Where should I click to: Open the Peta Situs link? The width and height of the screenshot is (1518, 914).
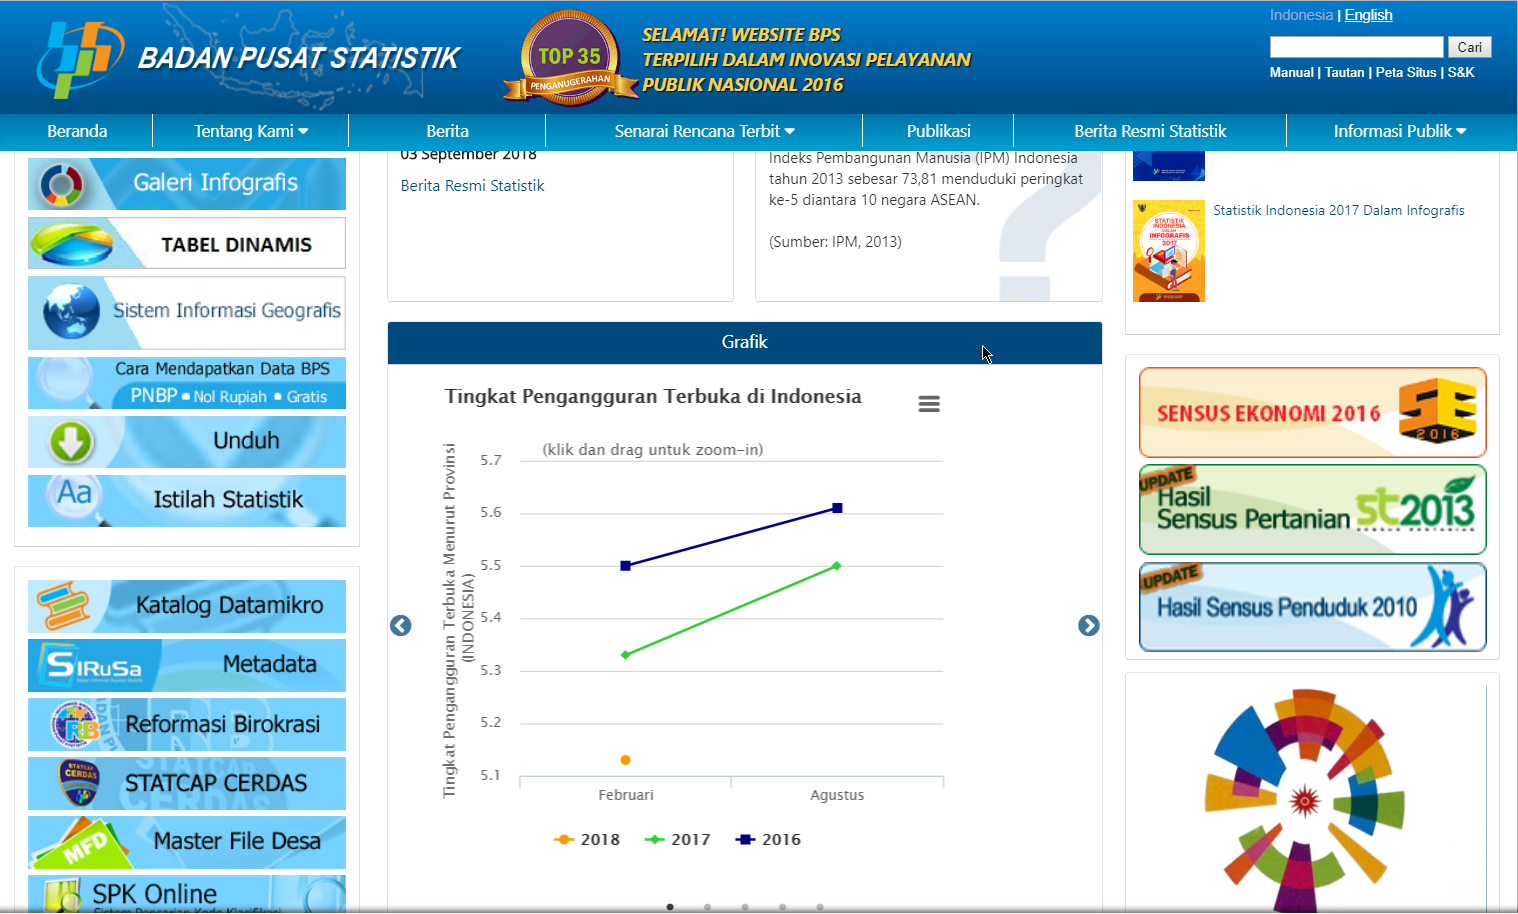pos(1406,72)
